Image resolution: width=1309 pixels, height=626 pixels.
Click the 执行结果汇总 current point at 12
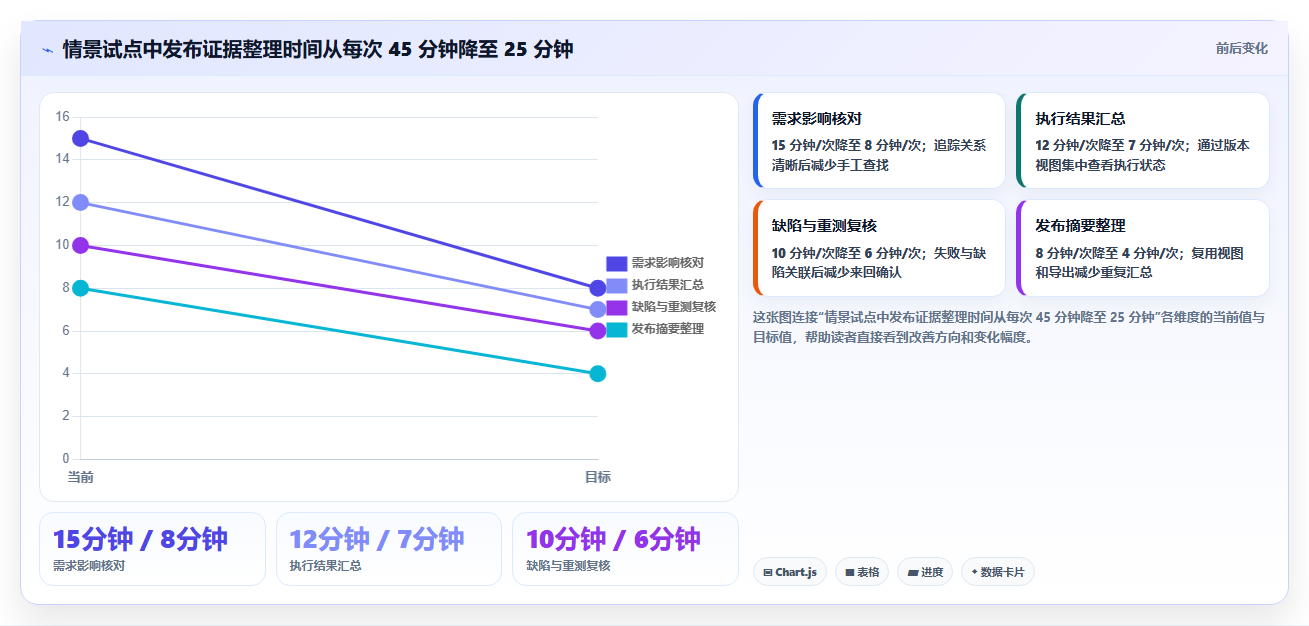click(81, 202)
